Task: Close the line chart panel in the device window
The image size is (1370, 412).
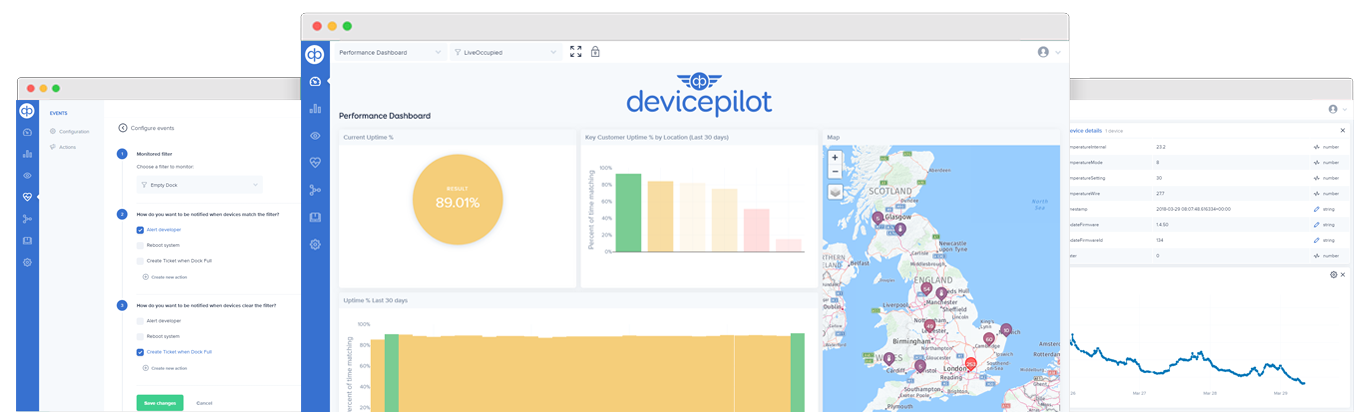Action: tap(1343, 274)
